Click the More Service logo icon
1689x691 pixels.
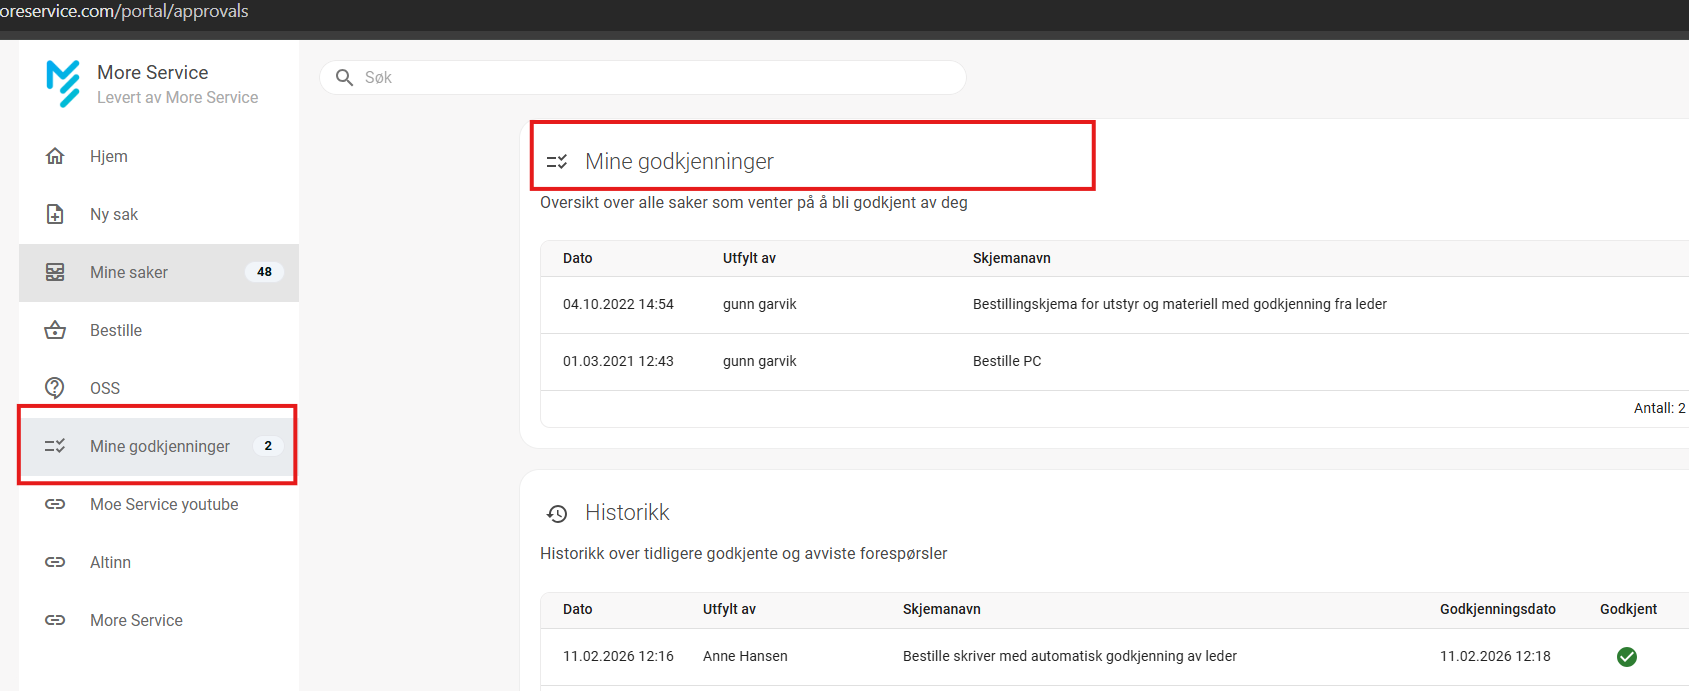pyautogui.click(x=63, y=83)
